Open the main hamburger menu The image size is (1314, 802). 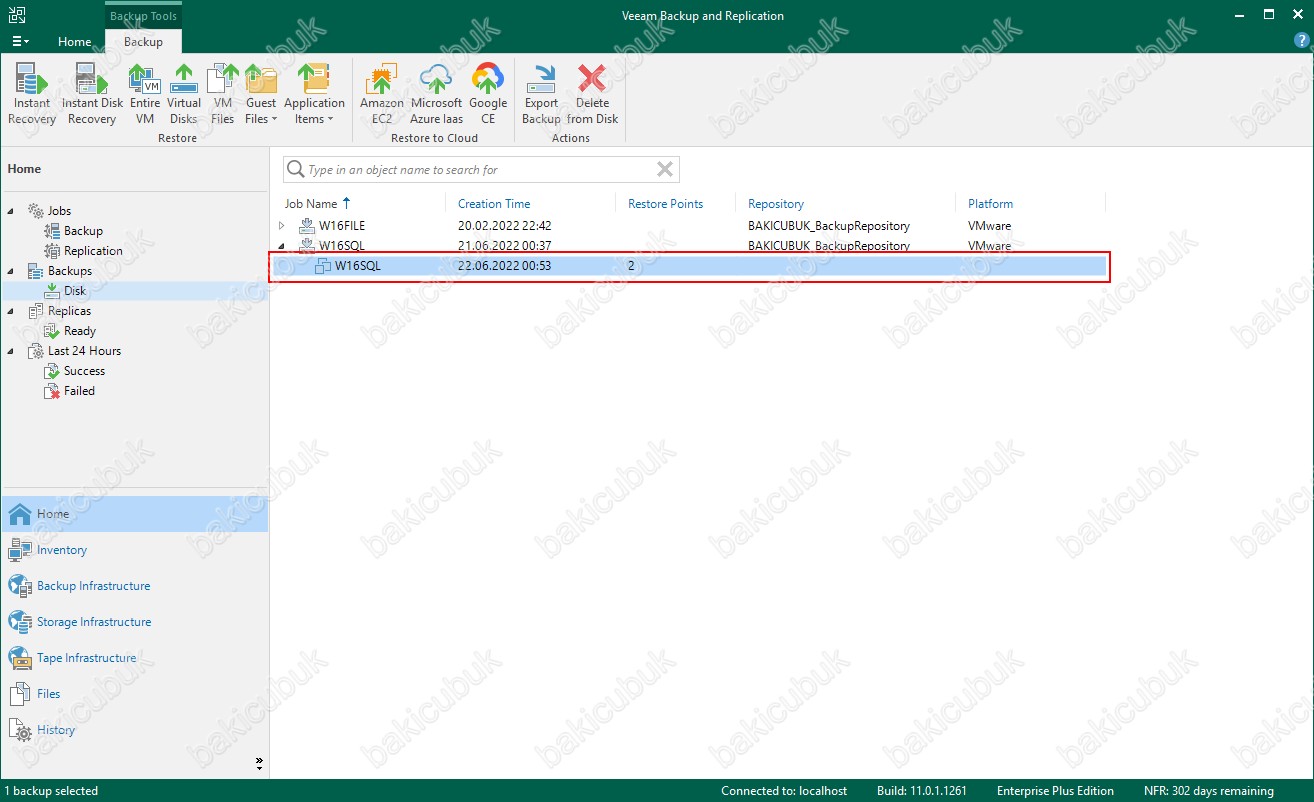coord(20,42)
